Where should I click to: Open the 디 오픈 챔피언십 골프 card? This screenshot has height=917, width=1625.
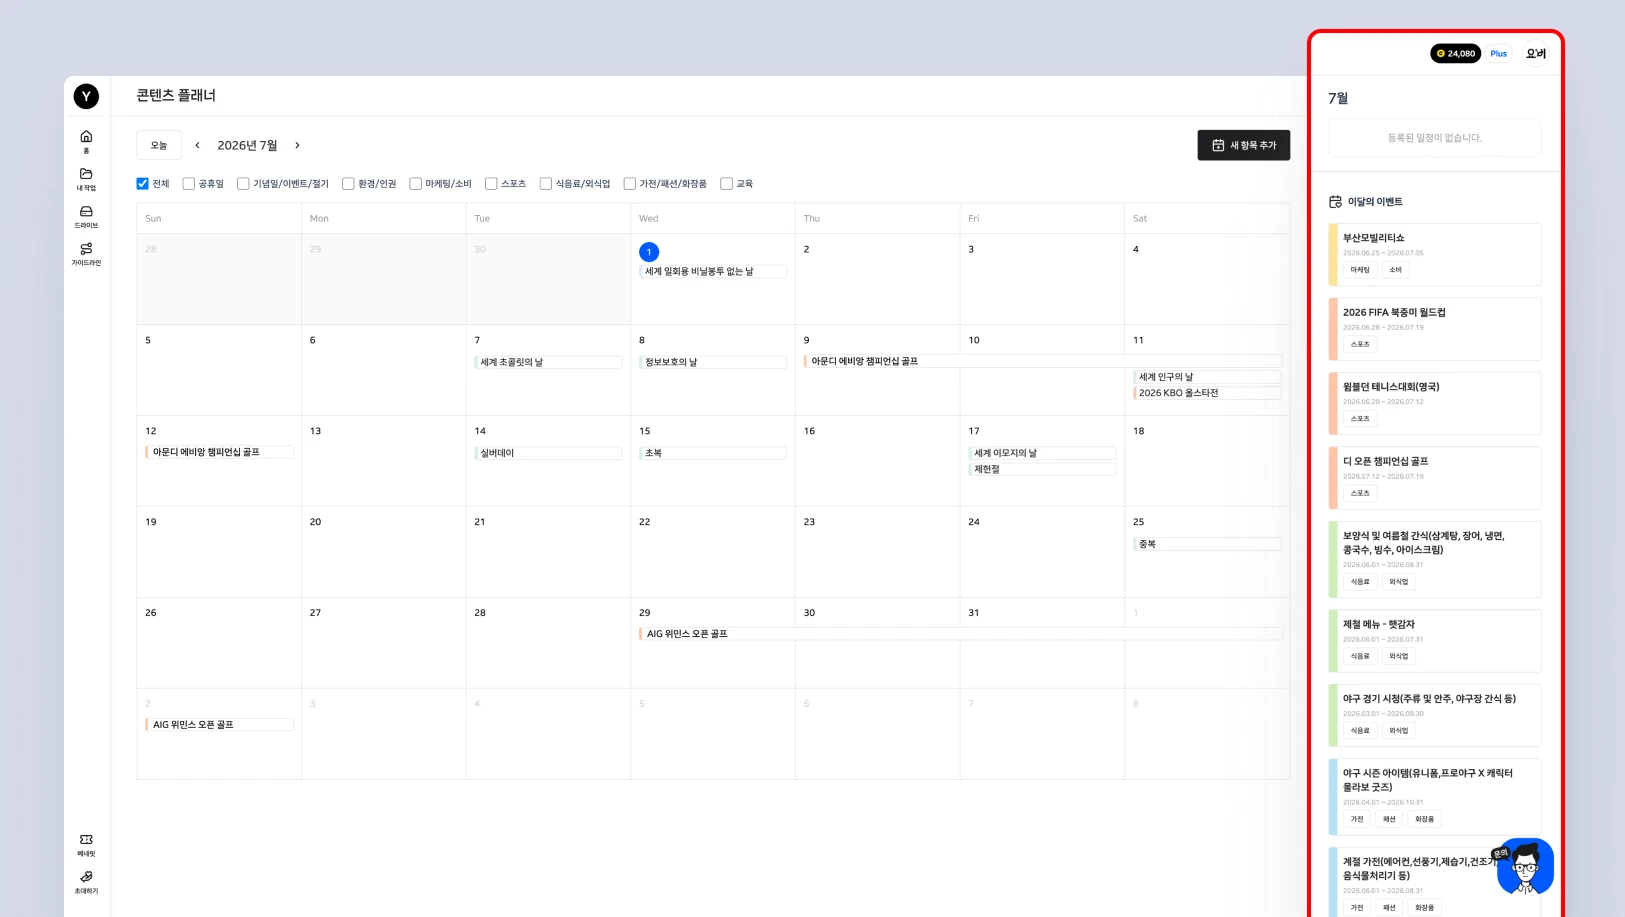click(x=1434, y=478)
